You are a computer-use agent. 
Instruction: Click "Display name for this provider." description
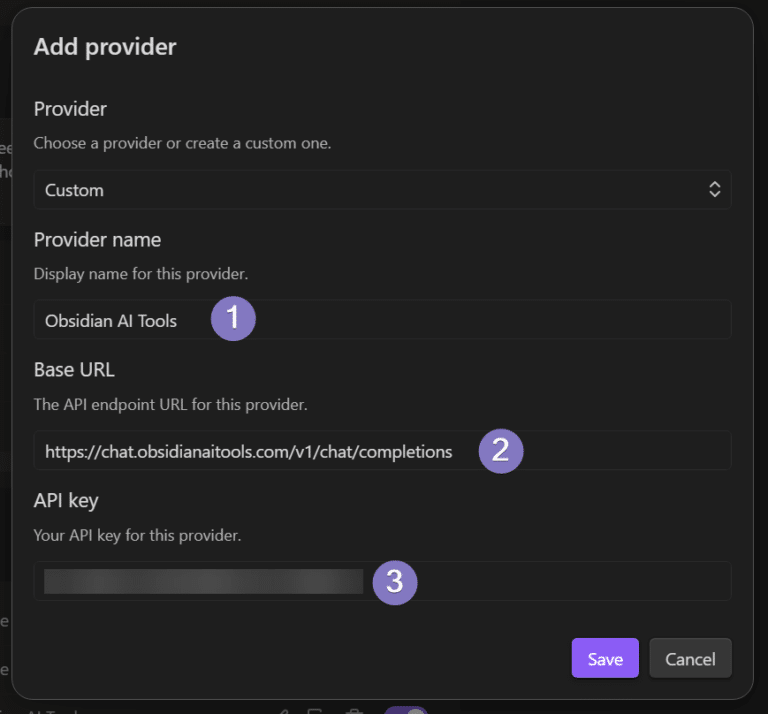141,274
